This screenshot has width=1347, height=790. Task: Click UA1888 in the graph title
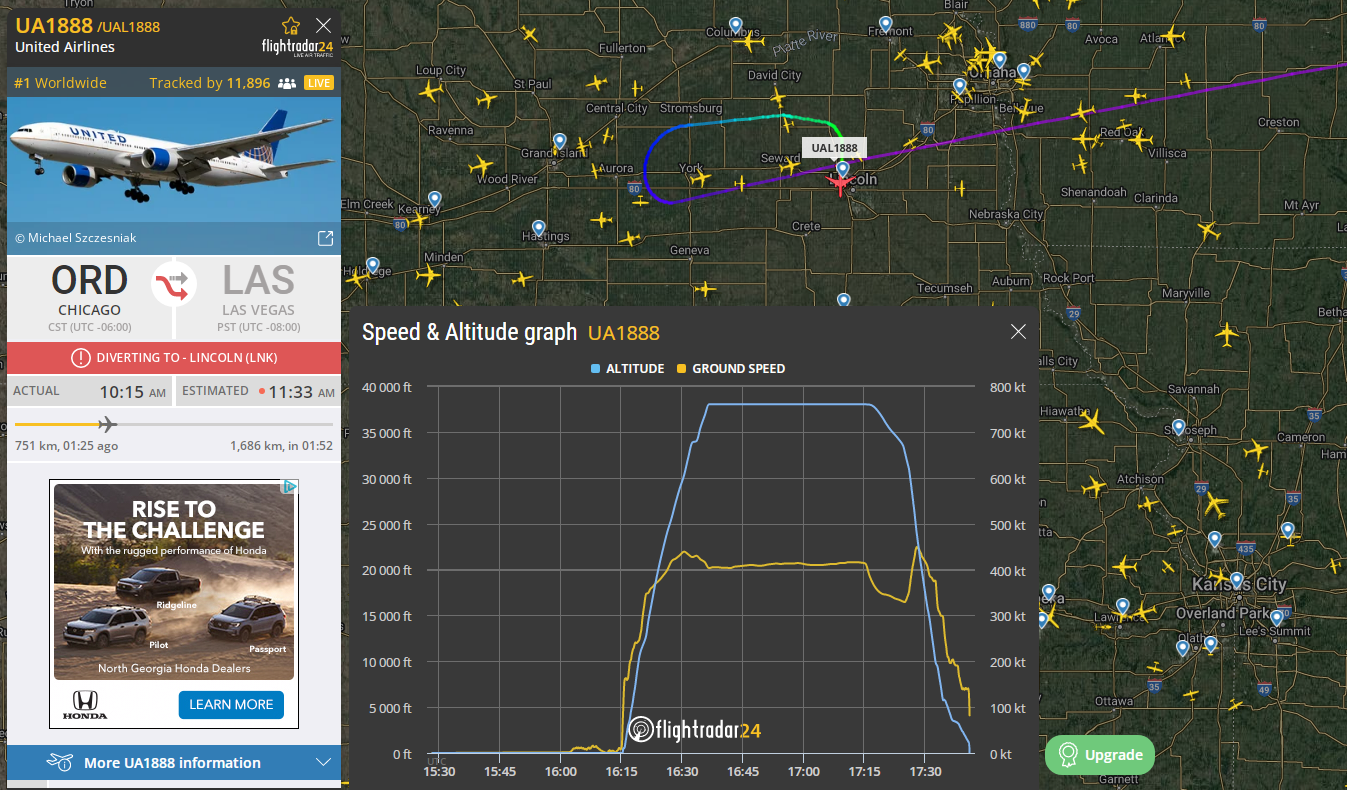tap(624, 333)
